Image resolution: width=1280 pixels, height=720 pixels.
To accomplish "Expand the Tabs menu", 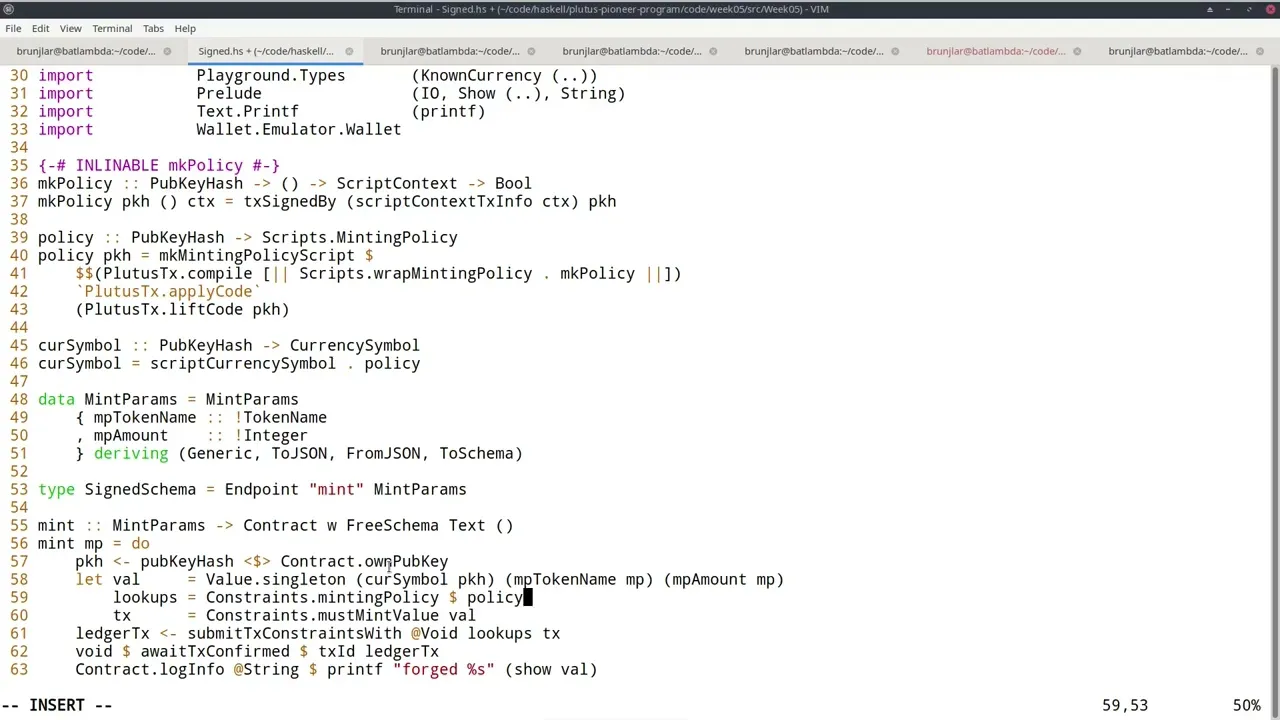I will coord(153,28).
